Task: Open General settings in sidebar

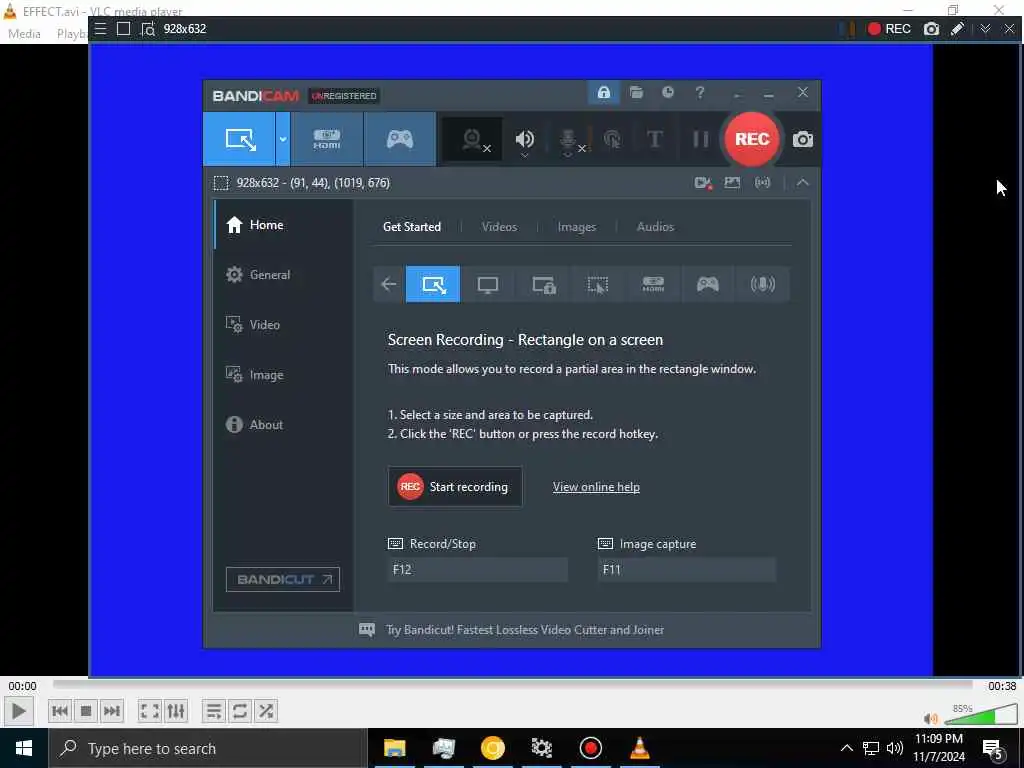Action: coord(283,275)
